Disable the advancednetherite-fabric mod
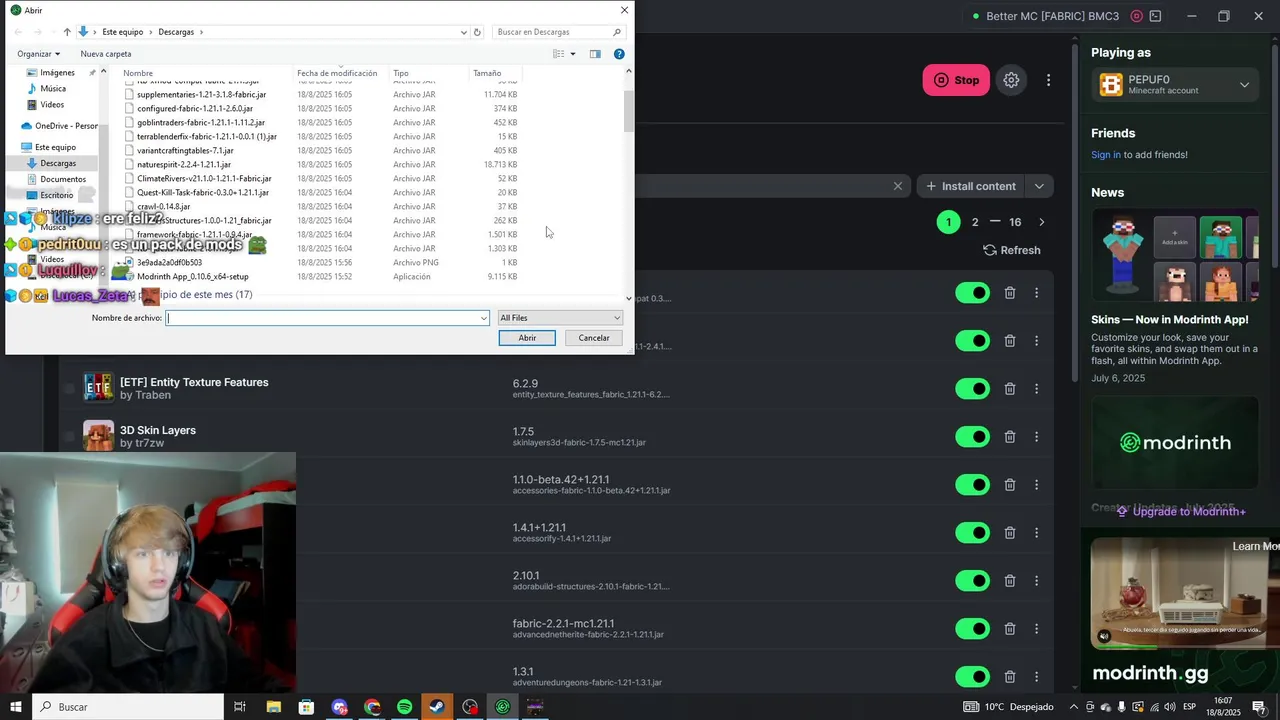The height and width of the screenshot is (720, 1280). pos(972,629)
